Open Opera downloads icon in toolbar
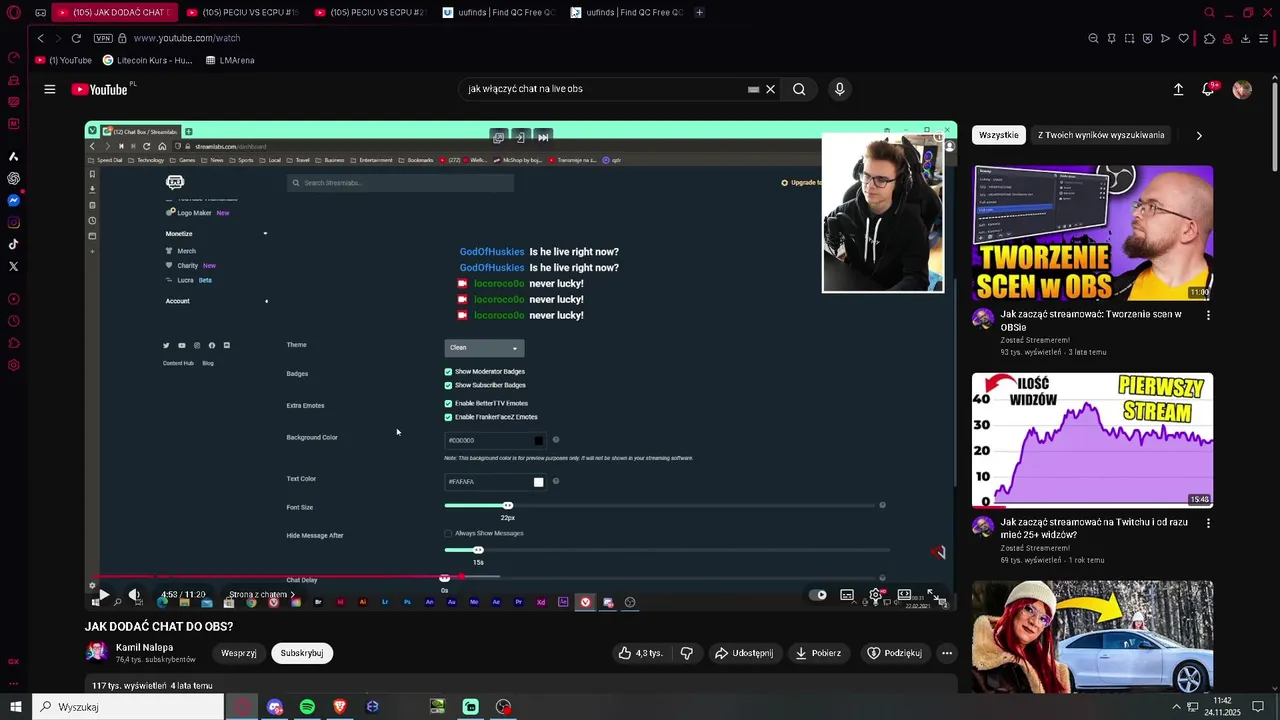This screenshot has width=1280, height=720. pos(1245,38)
